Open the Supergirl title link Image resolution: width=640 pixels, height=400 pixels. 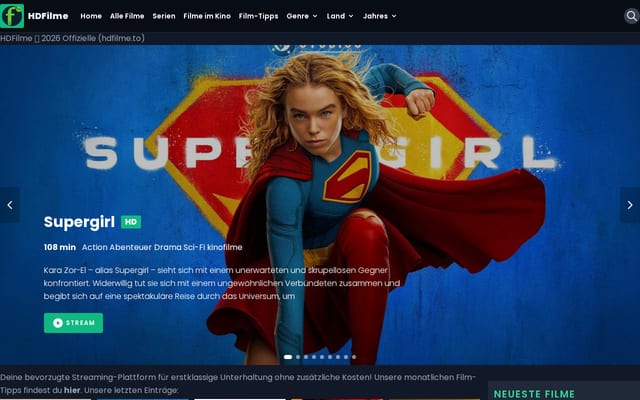click(x=79, y=222)
